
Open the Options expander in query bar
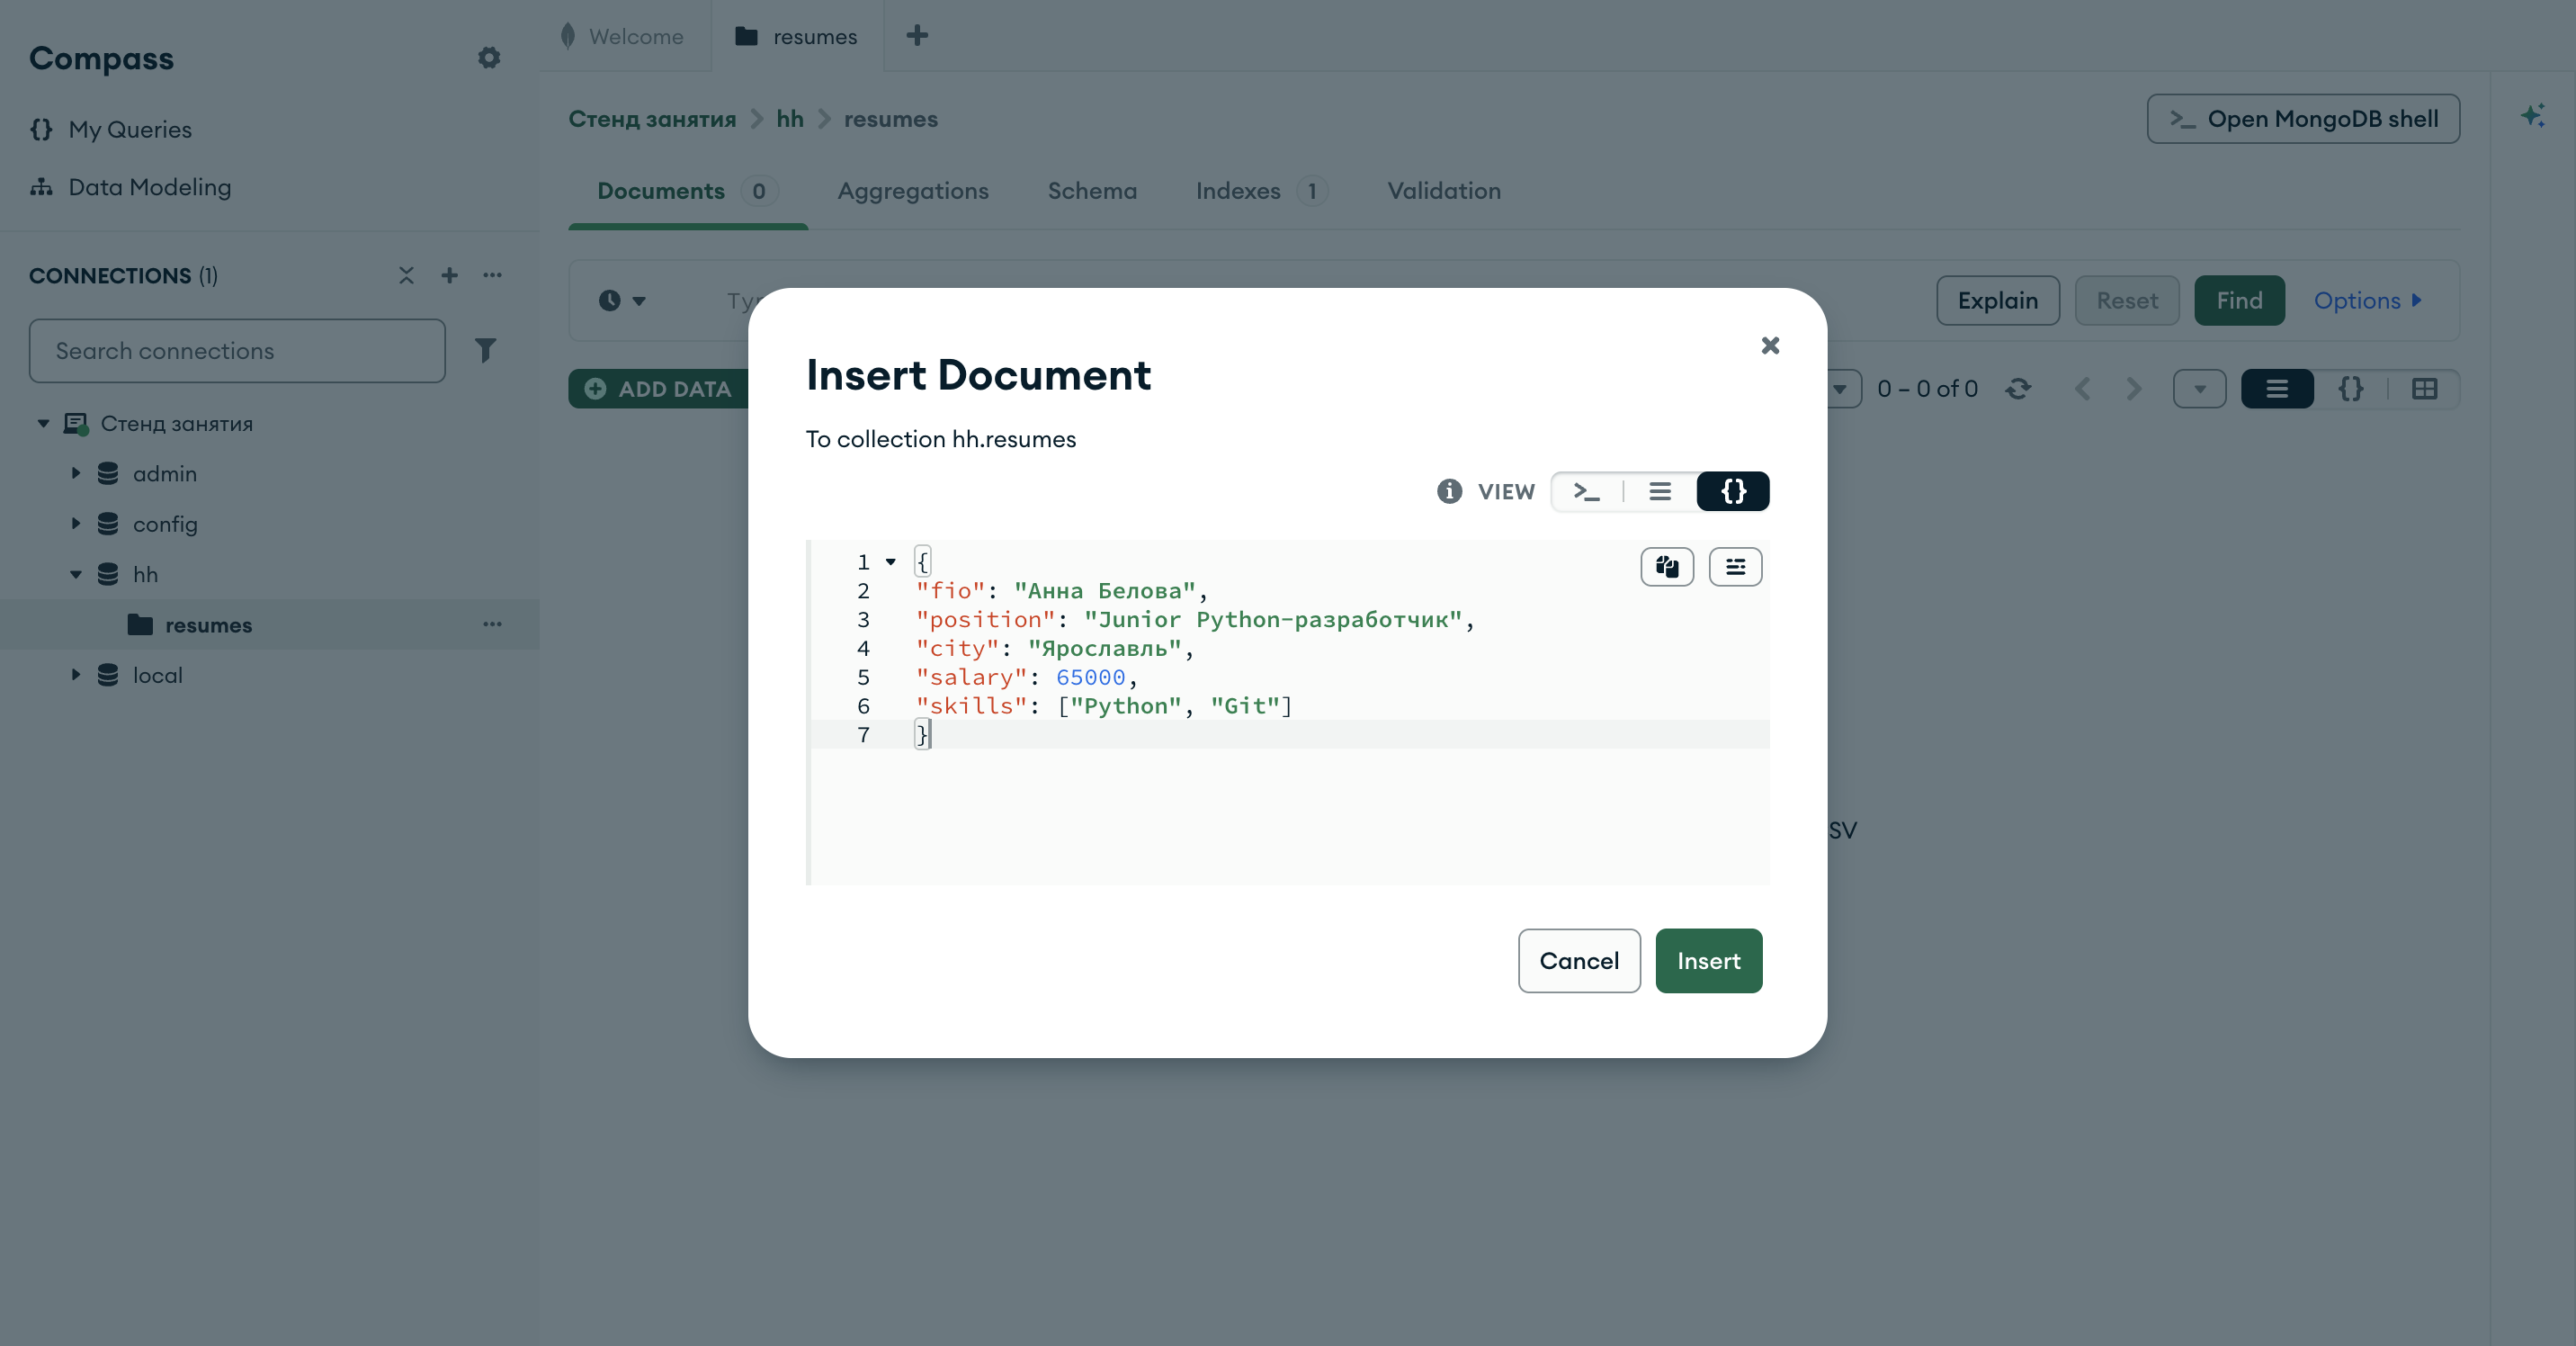[2368, 300]
